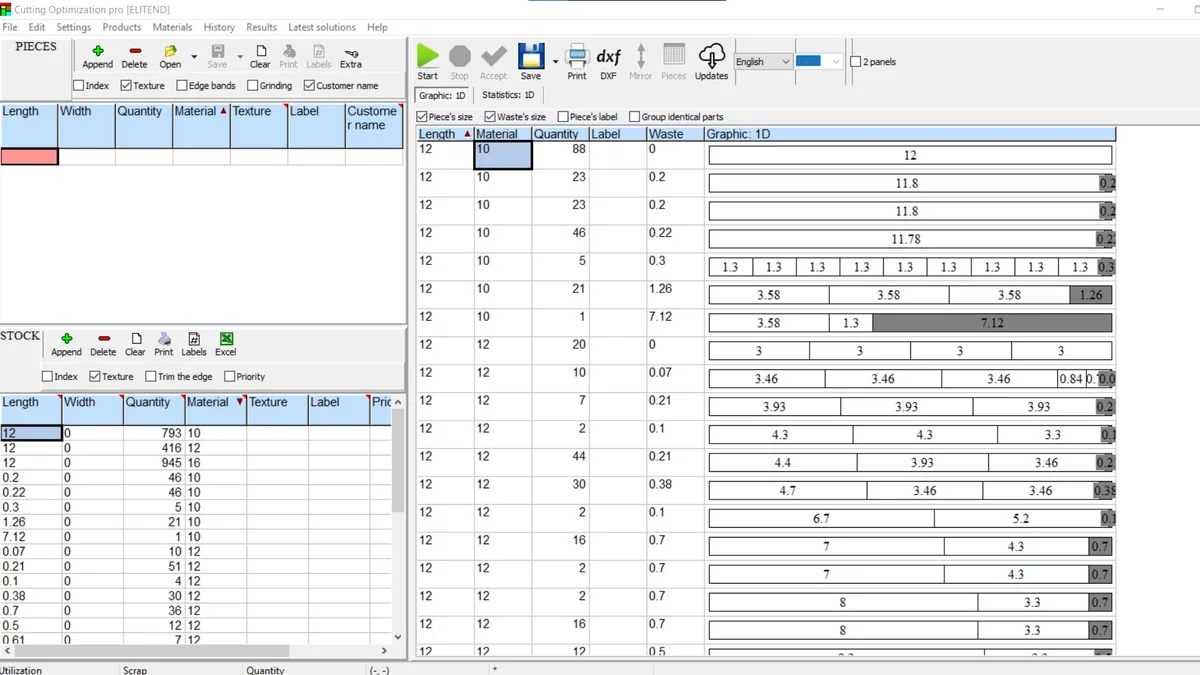Screen dimensions: 1200x675
Task: Delete the selected stock row
Action: pyautogui.click(x=103, y=344)
